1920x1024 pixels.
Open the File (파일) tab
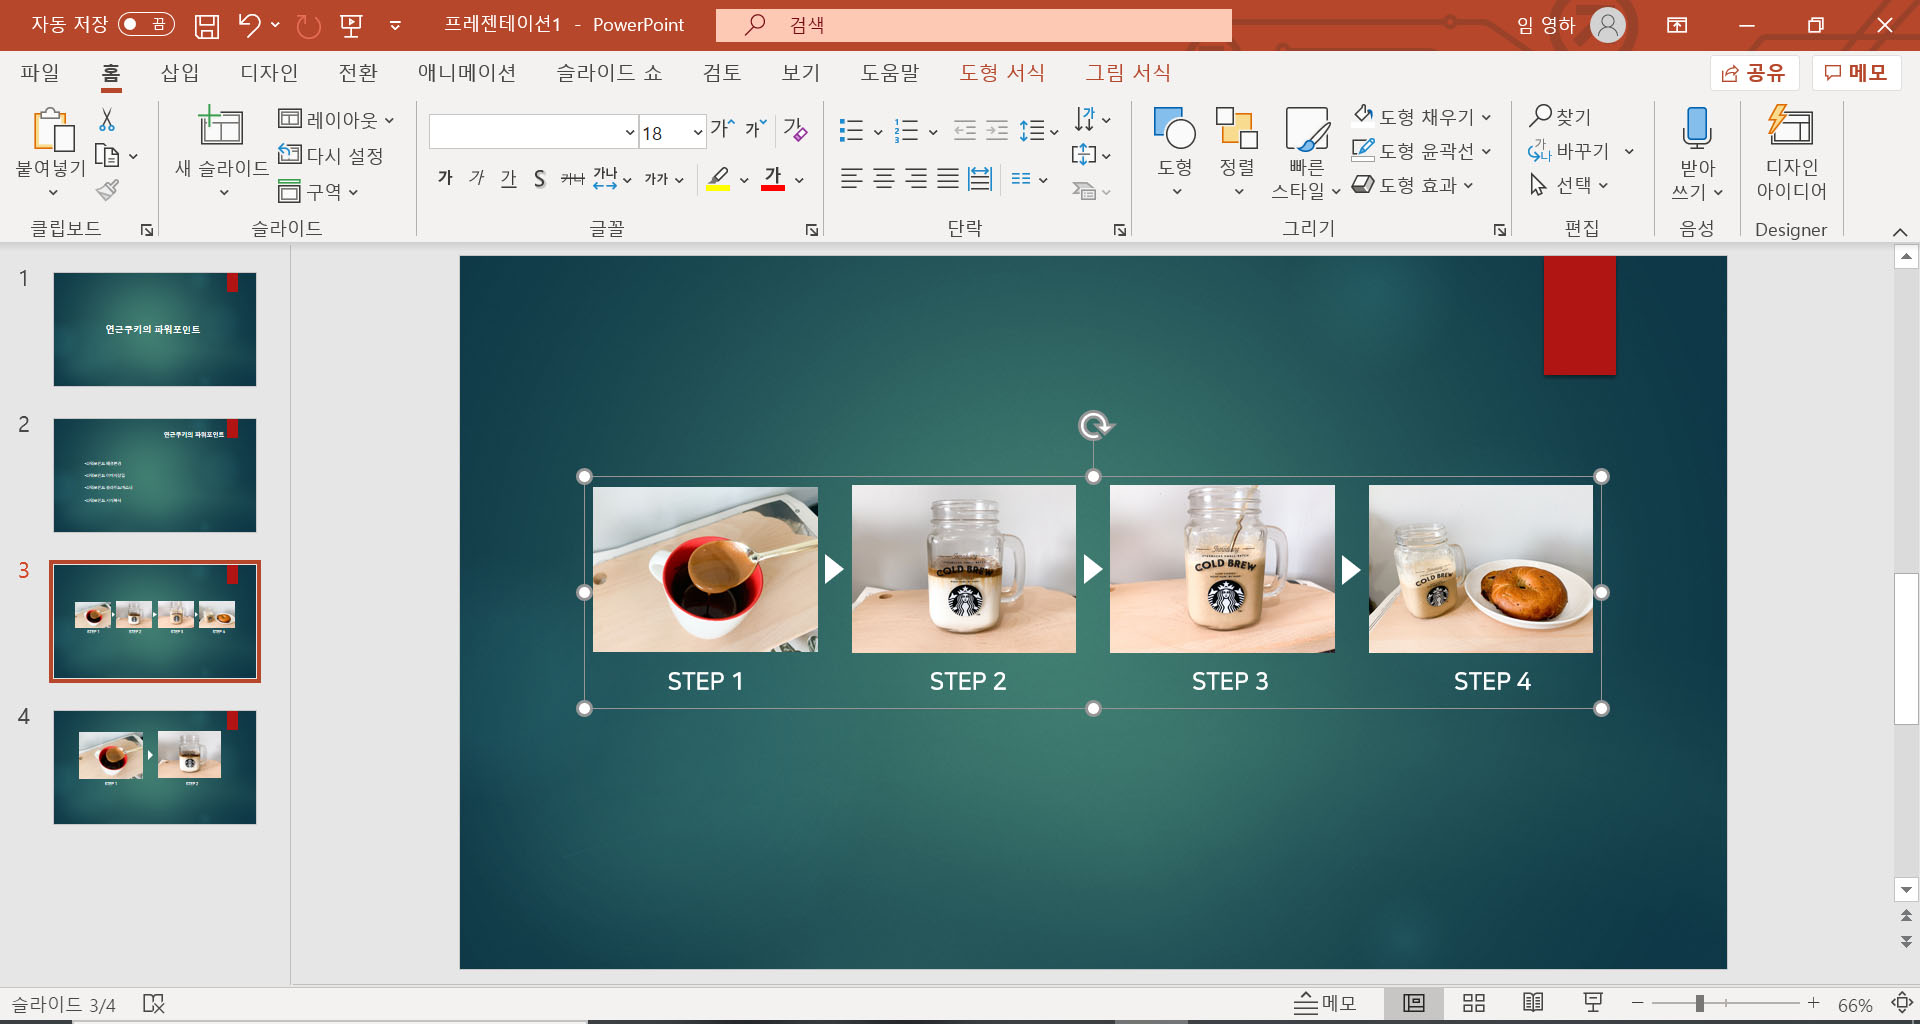[40, 73]
